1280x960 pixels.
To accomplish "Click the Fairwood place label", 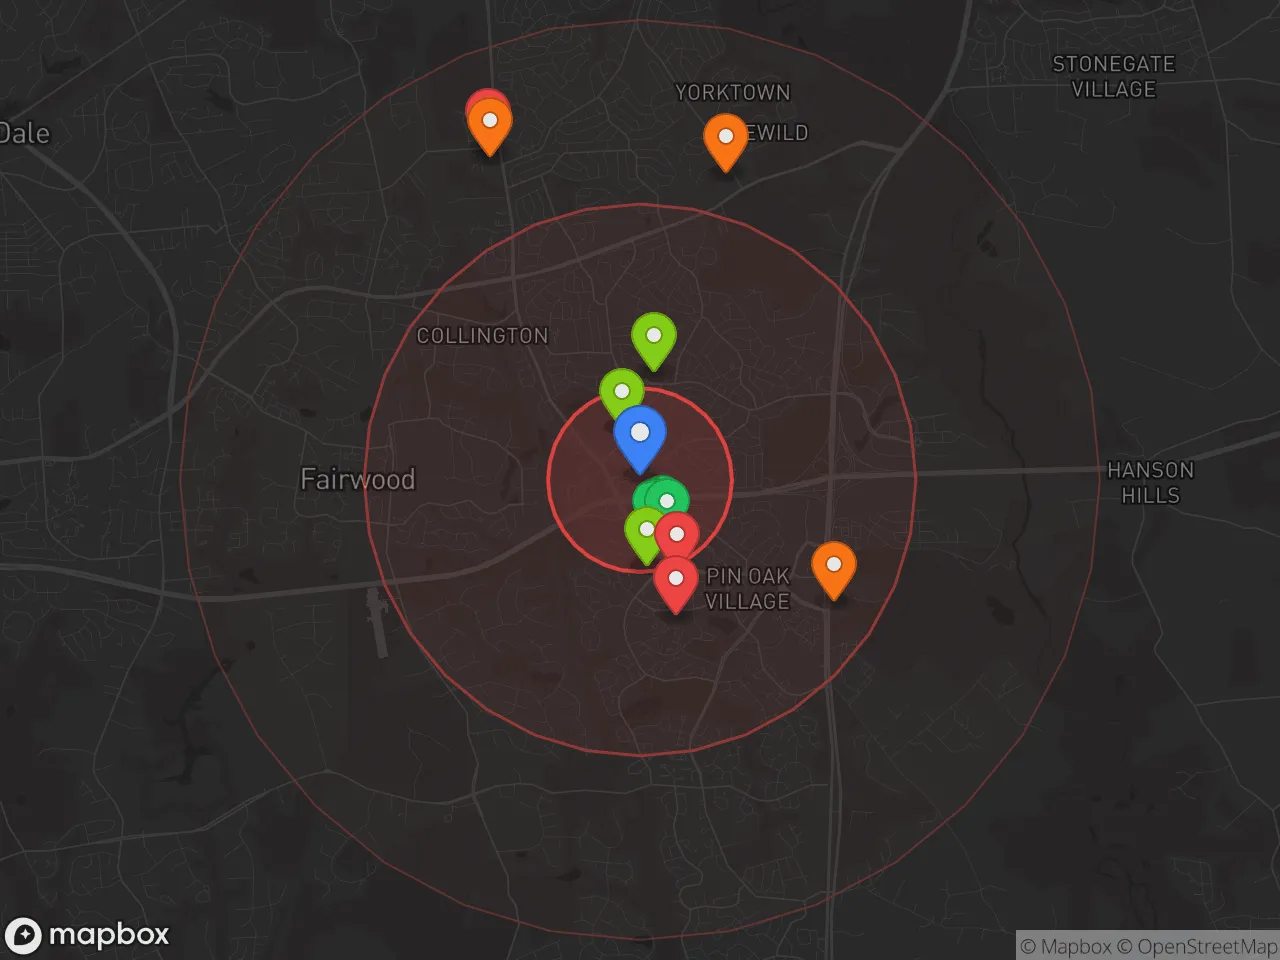I will [x=357, y=479].
